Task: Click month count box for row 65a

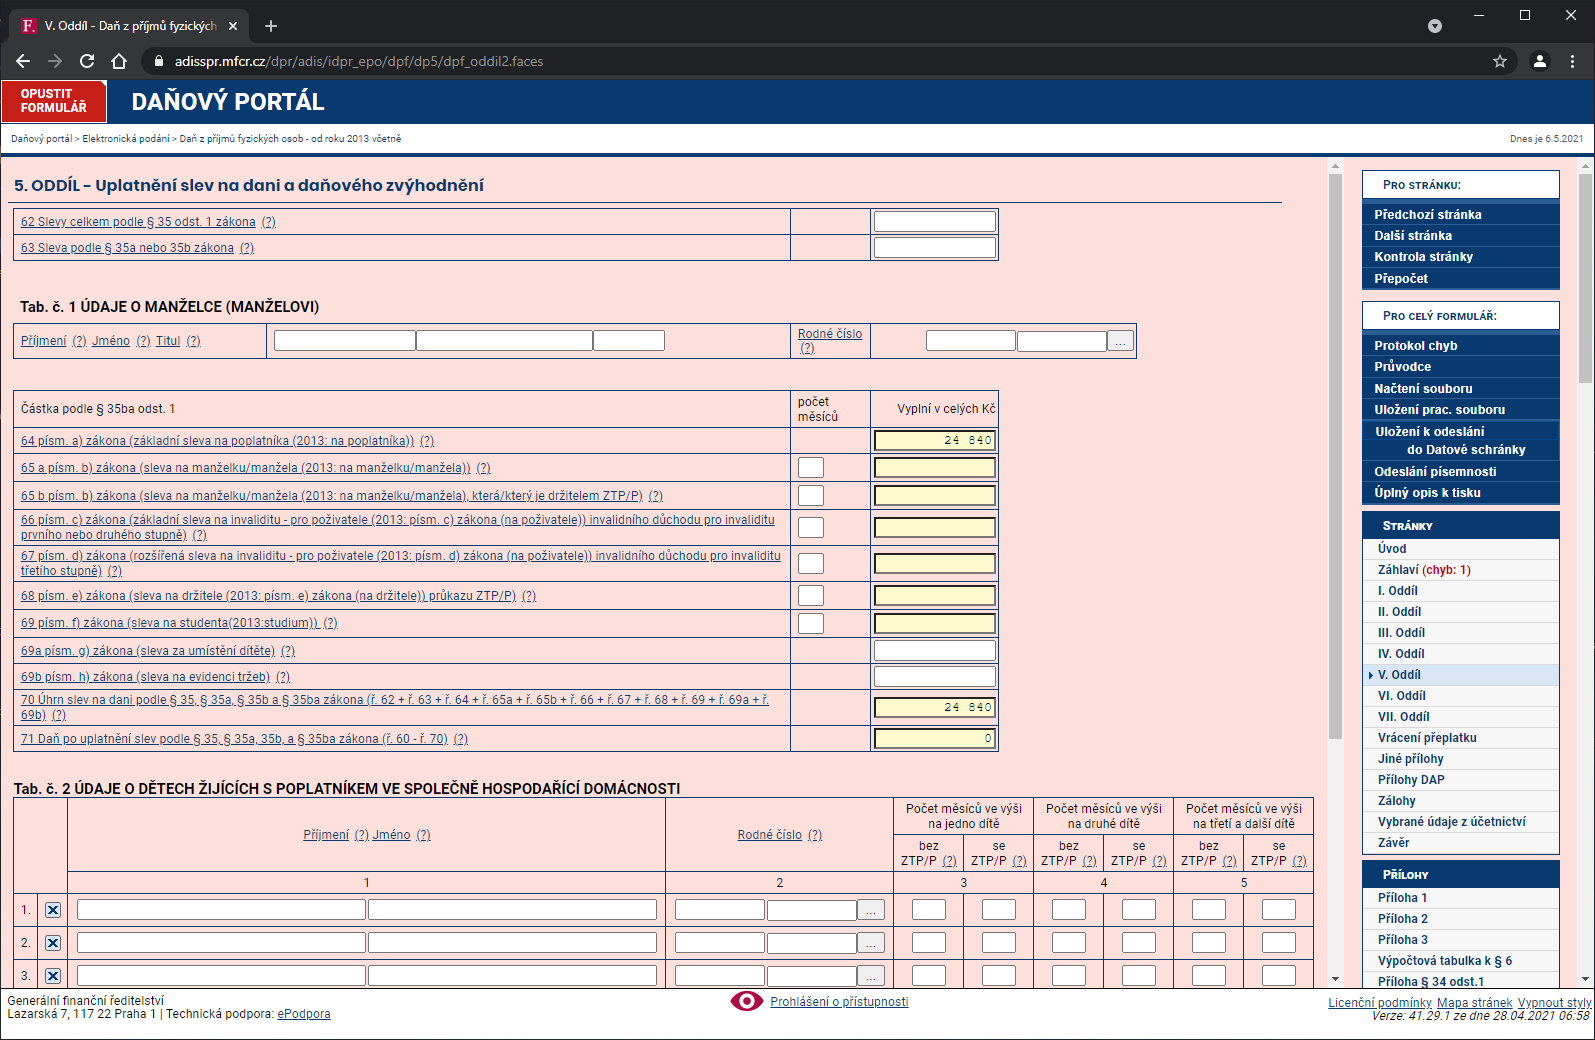Action: point(811,468)
